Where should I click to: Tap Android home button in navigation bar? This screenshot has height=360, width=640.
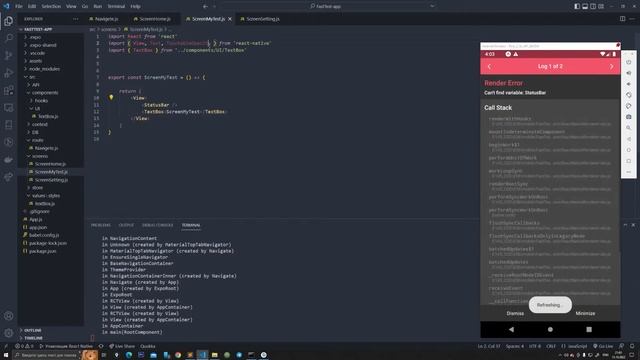tap(550, 329)
